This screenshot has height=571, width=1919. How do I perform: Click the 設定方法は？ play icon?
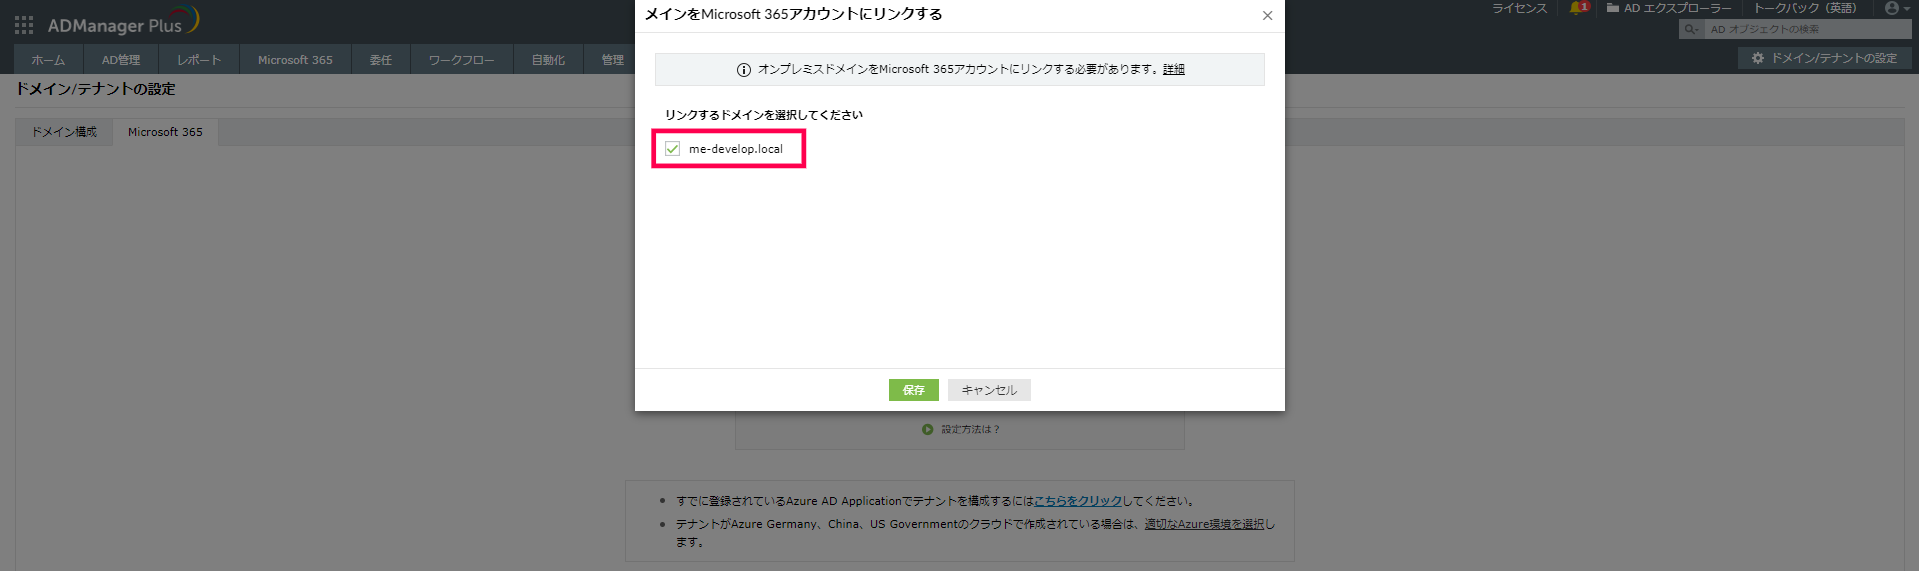tap(927, 429)
